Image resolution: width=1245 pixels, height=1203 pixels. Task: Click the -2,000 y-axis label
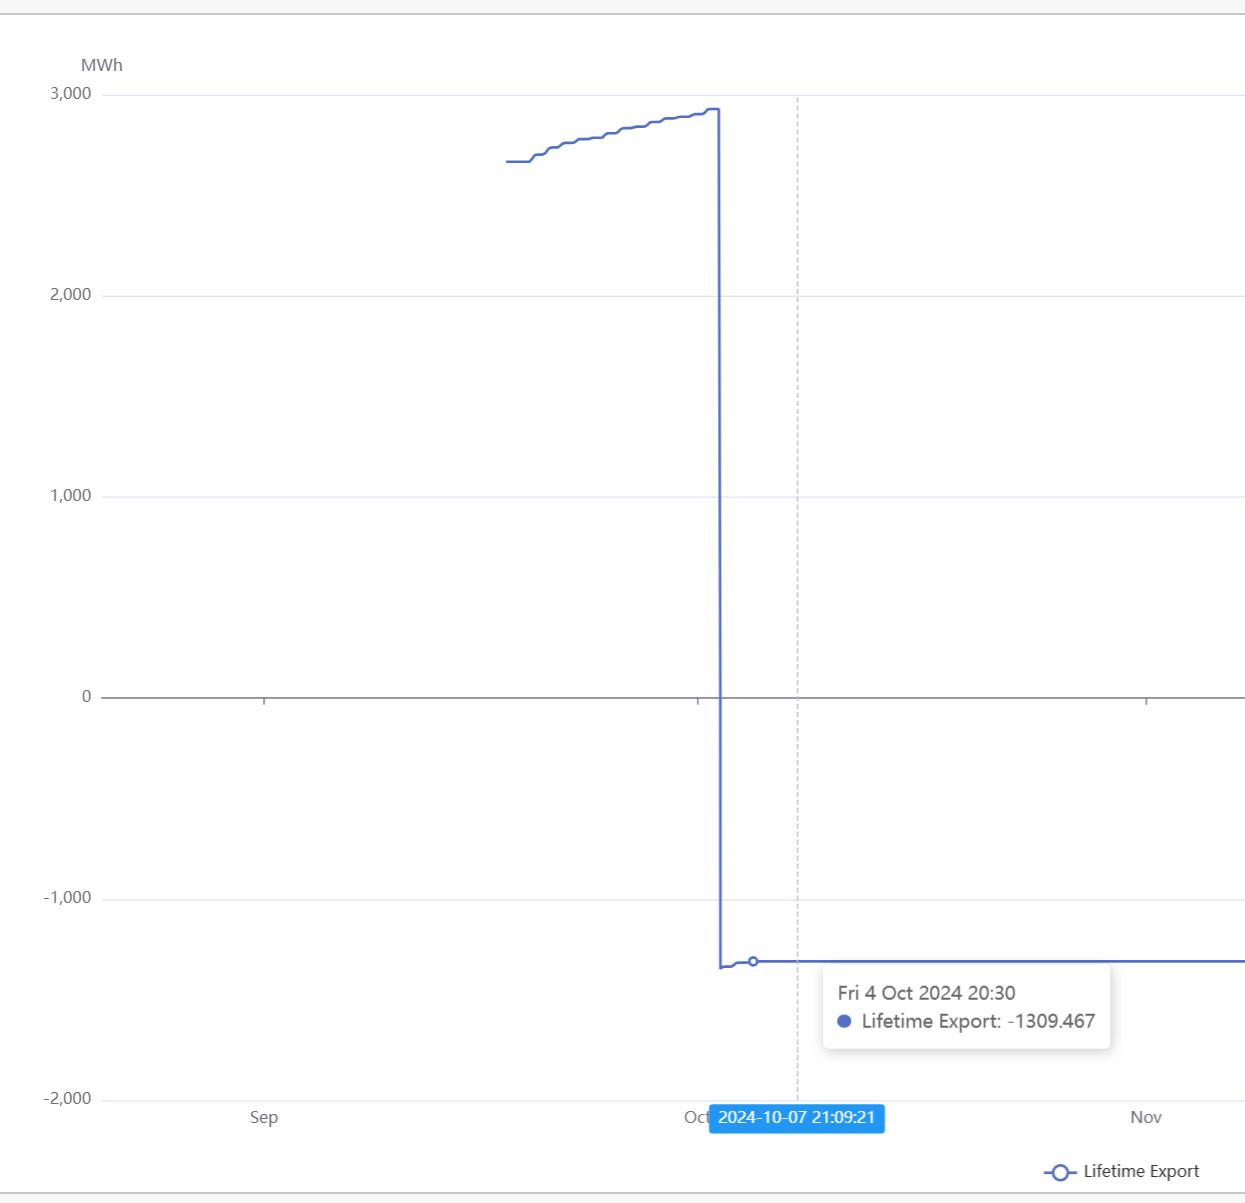click(67, 1098)
